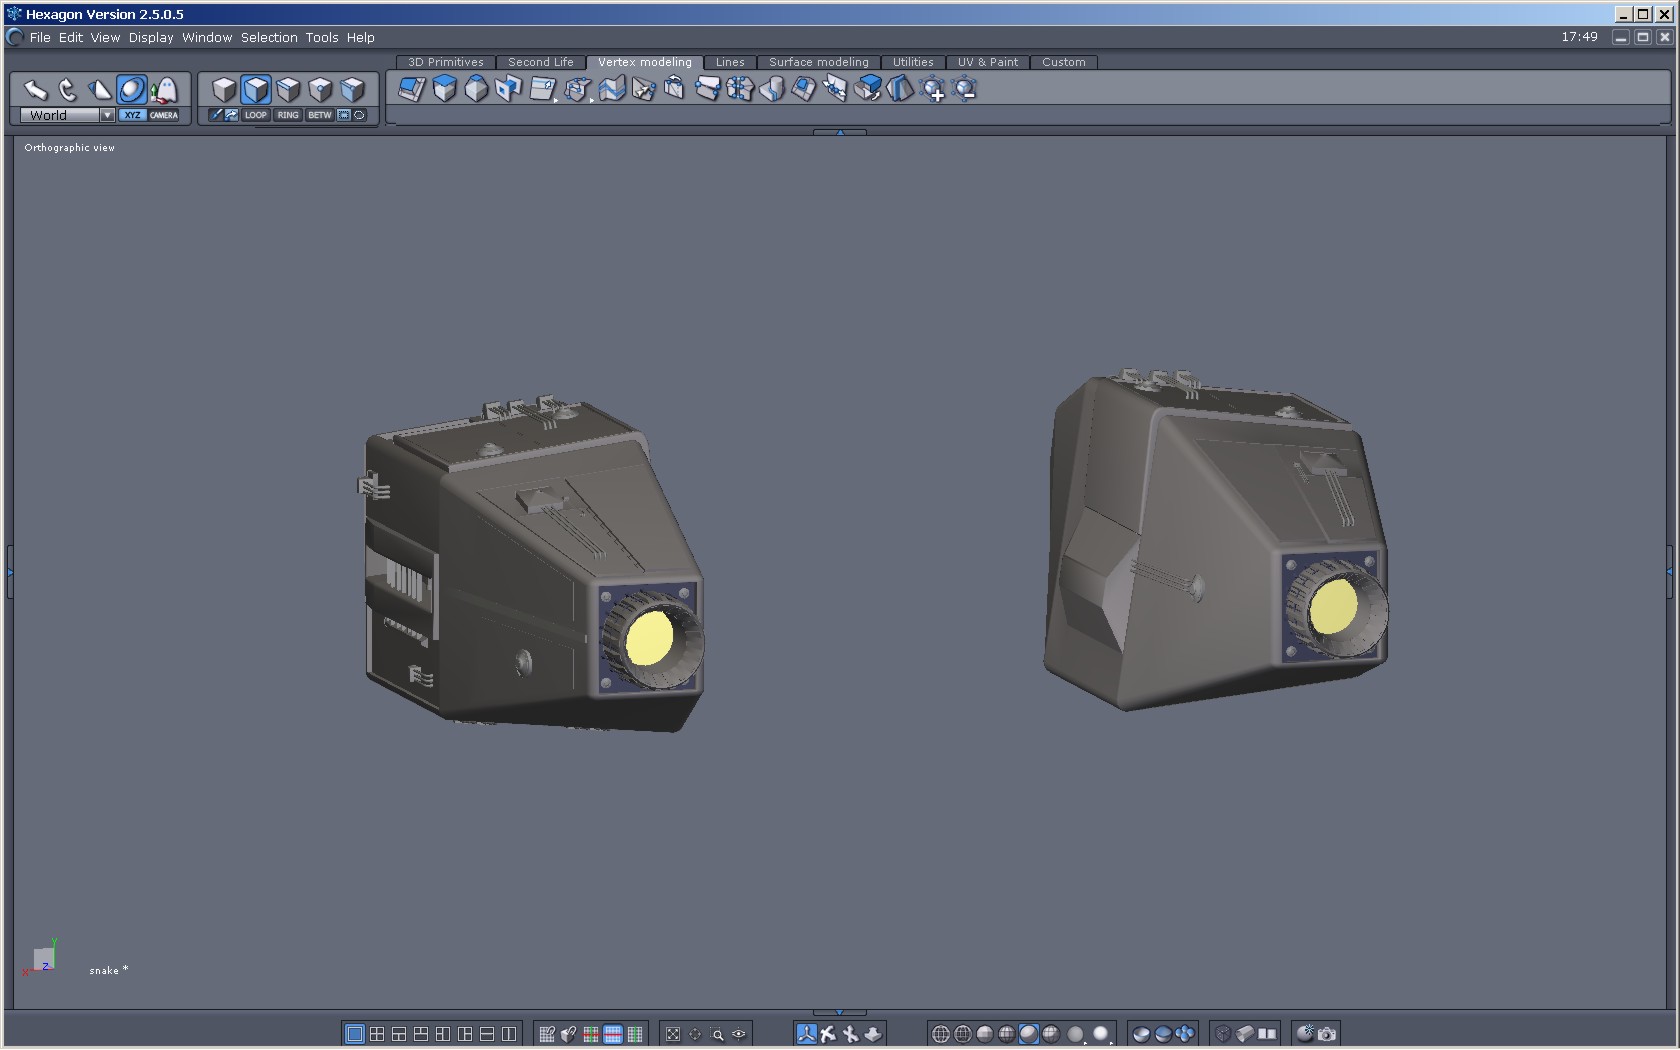Toggle BETW selection mode

pos(320,115)
